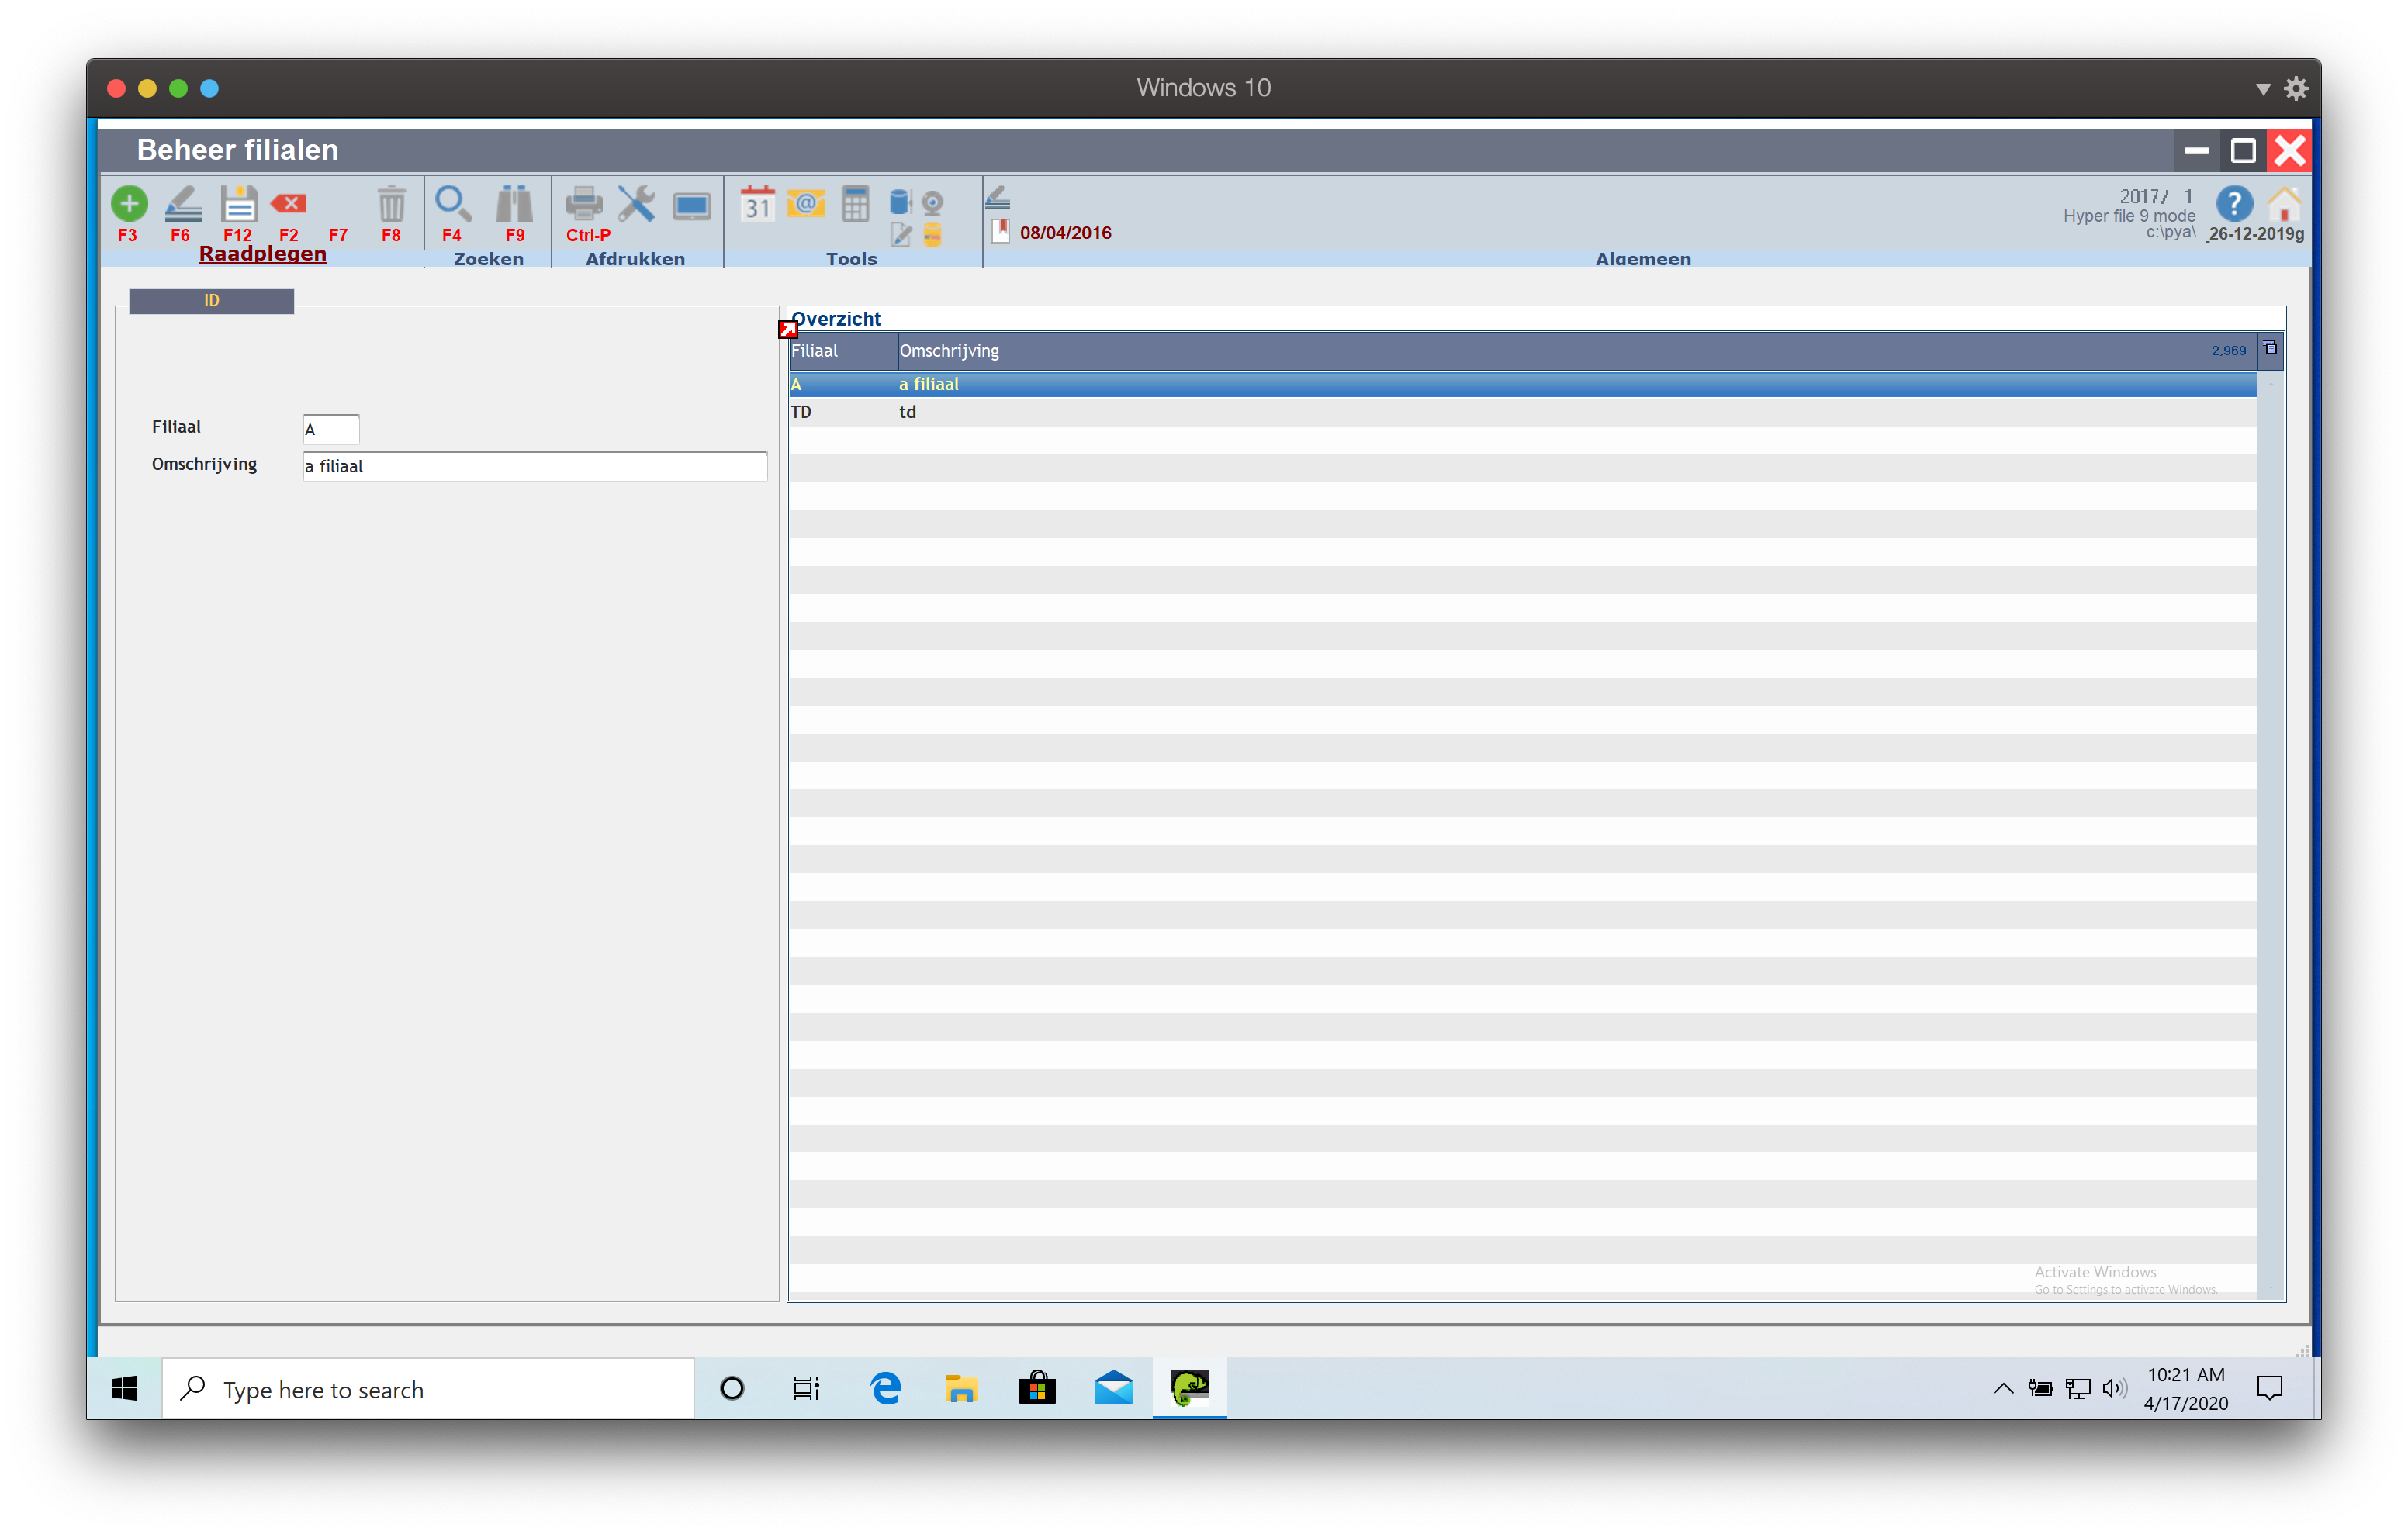This screenshot has height=1534, width=2408.
Task: Open the email envelope tool
Action: coord(806,204)
